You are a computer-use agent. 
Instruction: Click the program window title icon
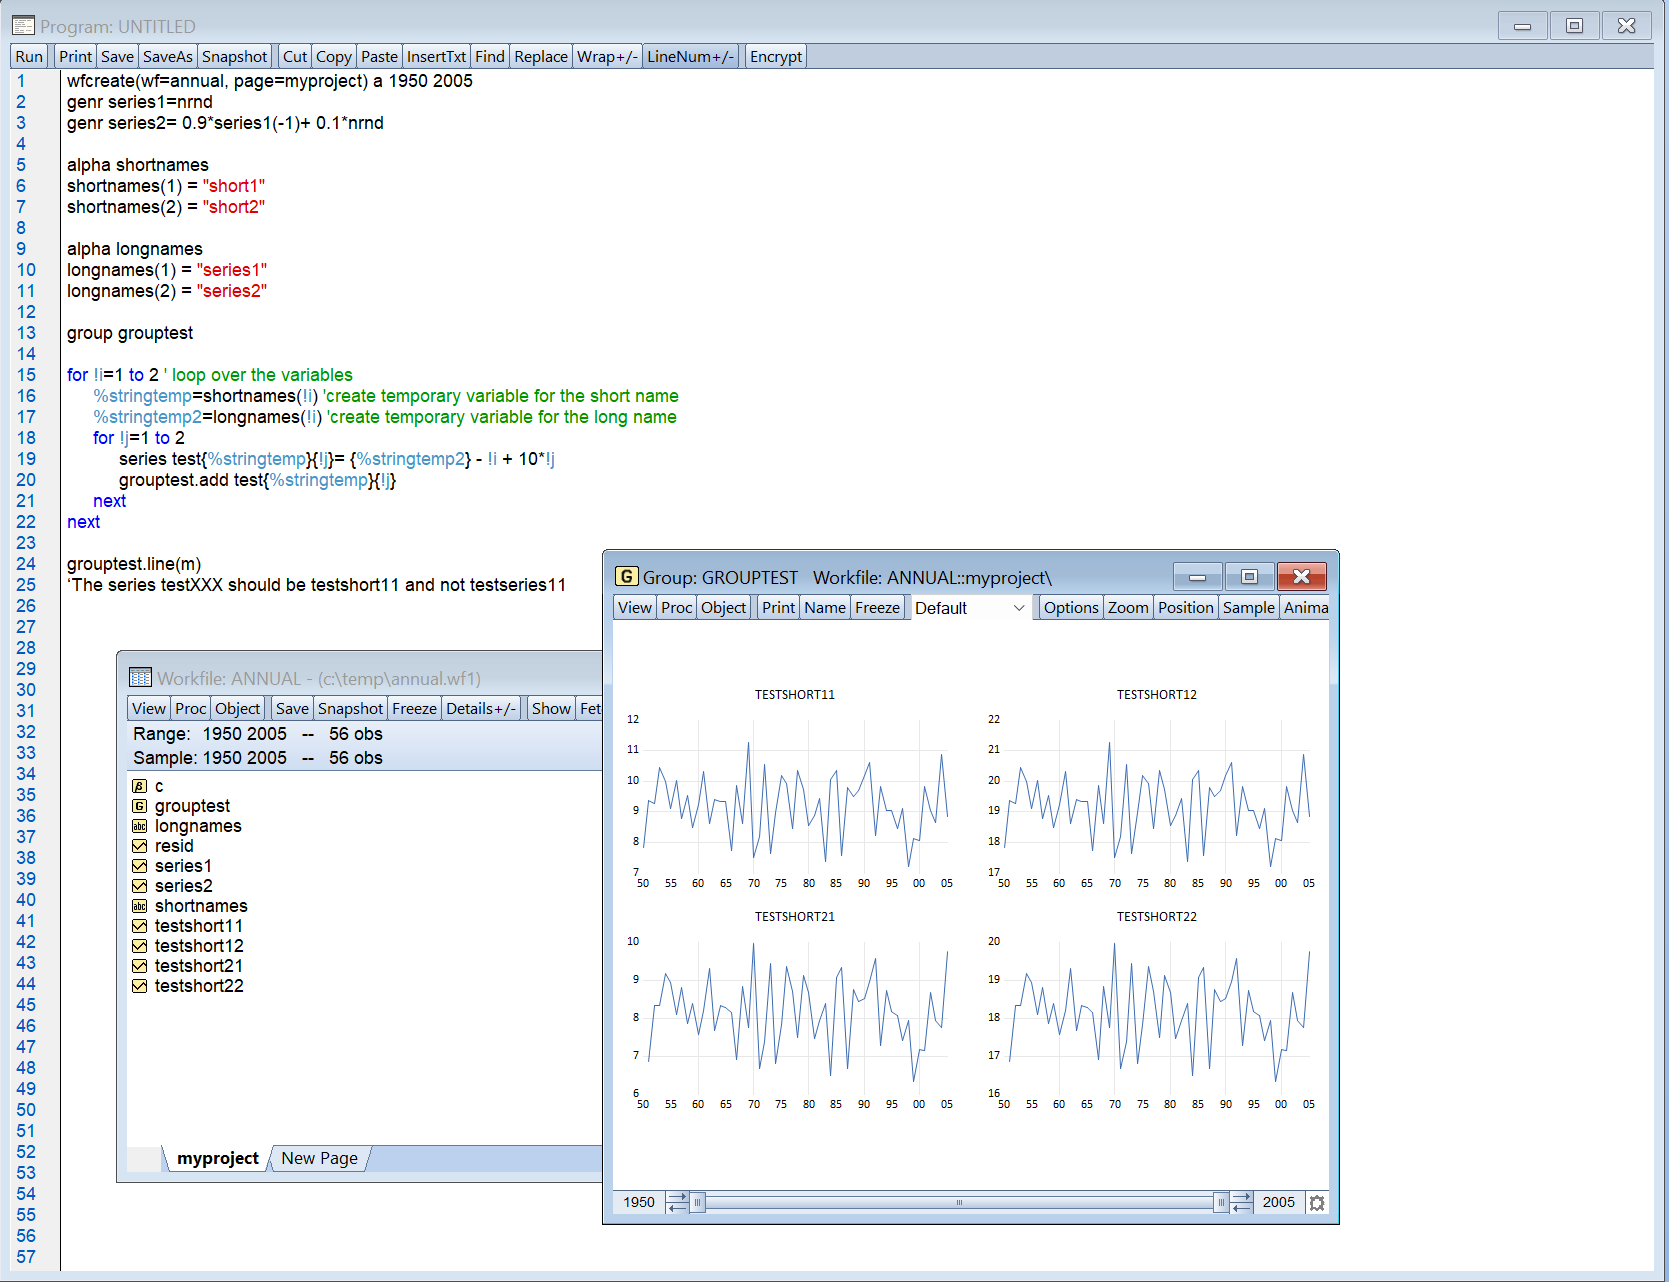pos(23,26)
